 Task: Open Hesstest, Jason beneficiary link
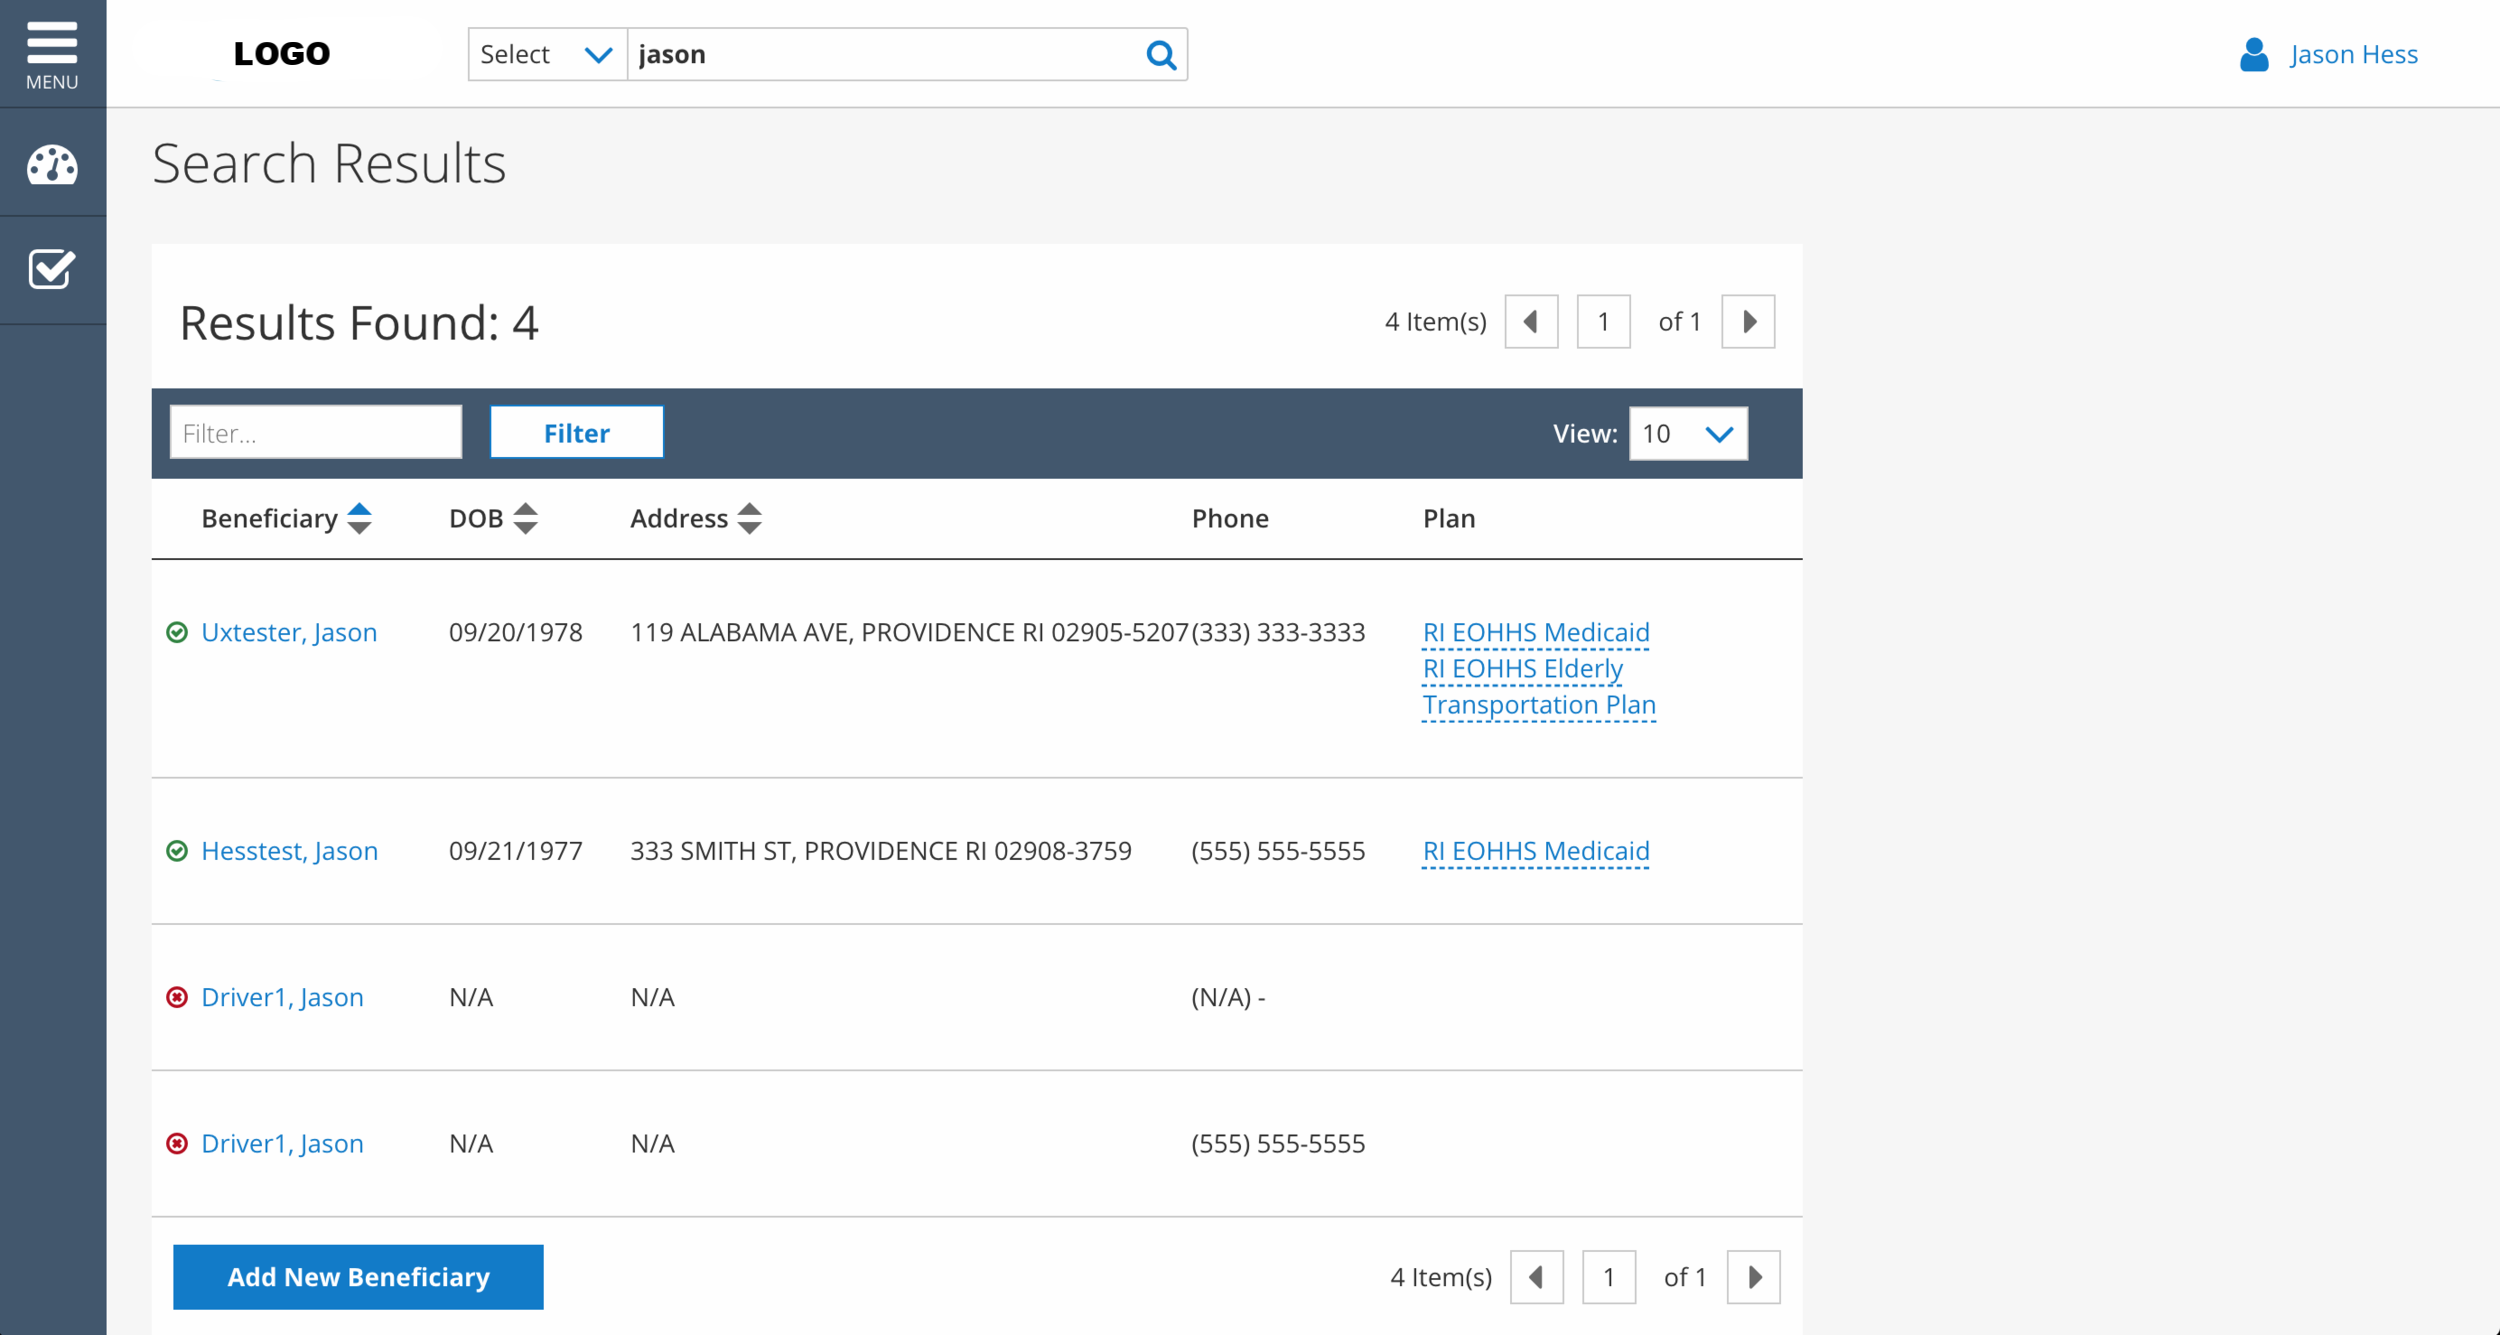coord(289,851)
